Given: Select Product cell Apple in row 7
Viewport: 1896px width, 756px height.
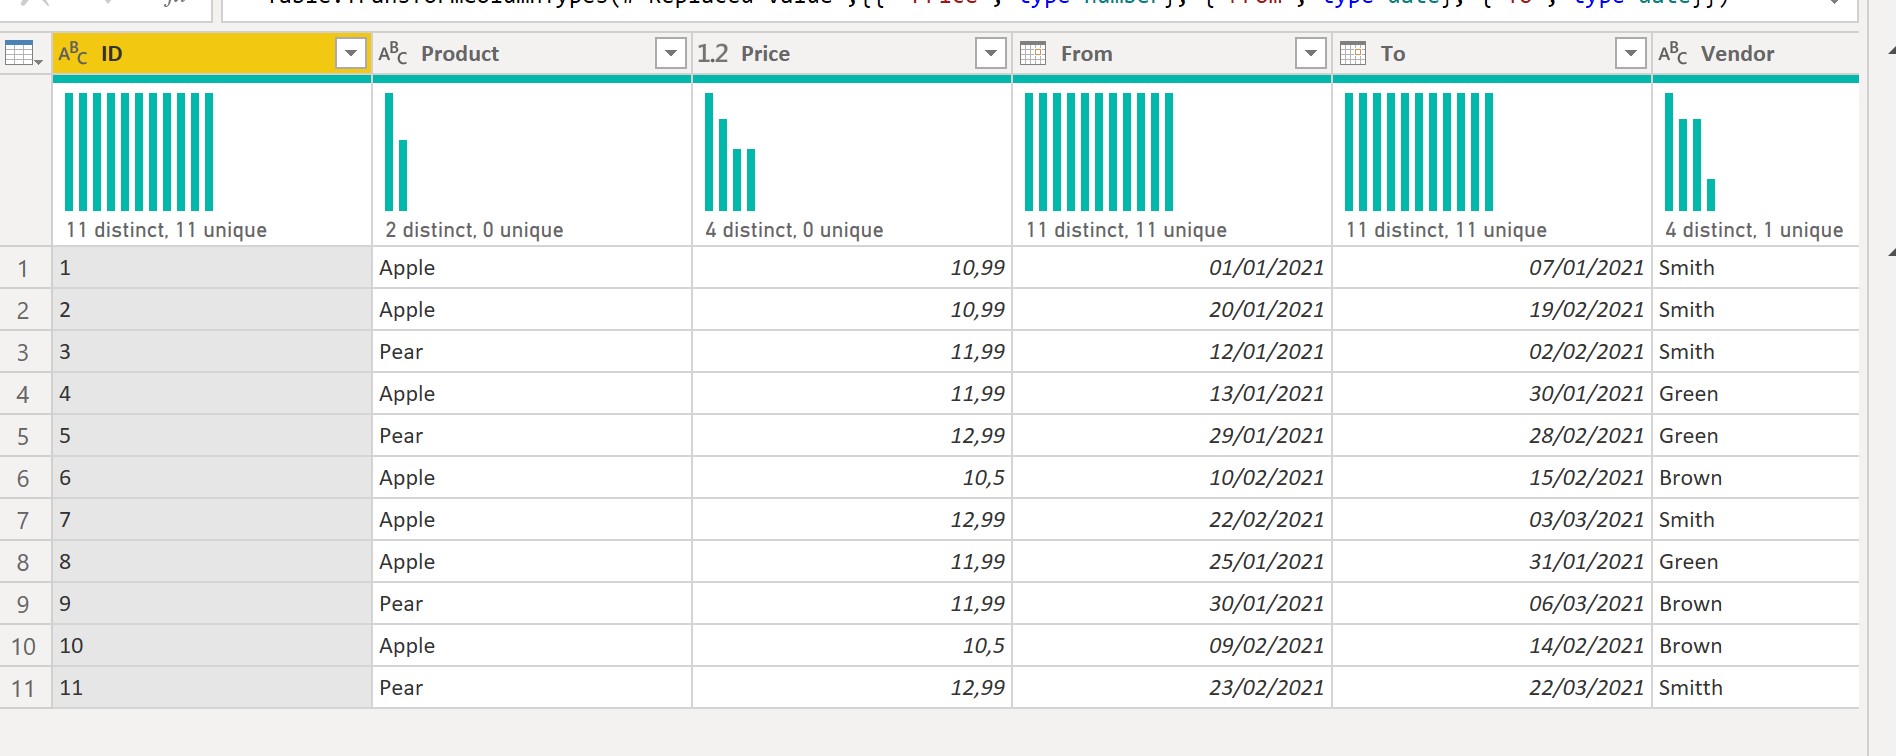Looking at the screenshot, I should [532, 520].
